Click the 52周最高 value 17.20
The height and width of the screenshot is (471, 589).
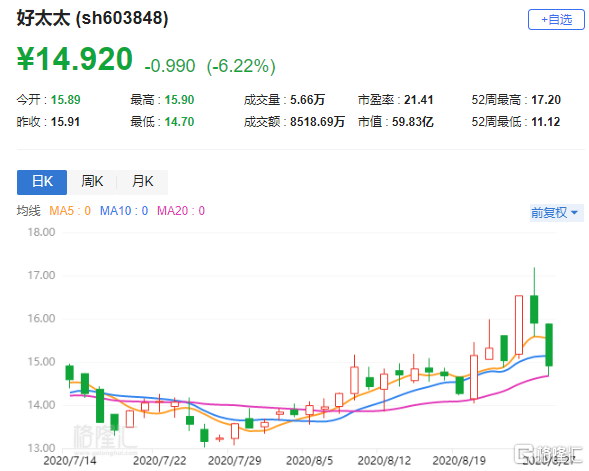pyautogui.click(x=546, y=100)
